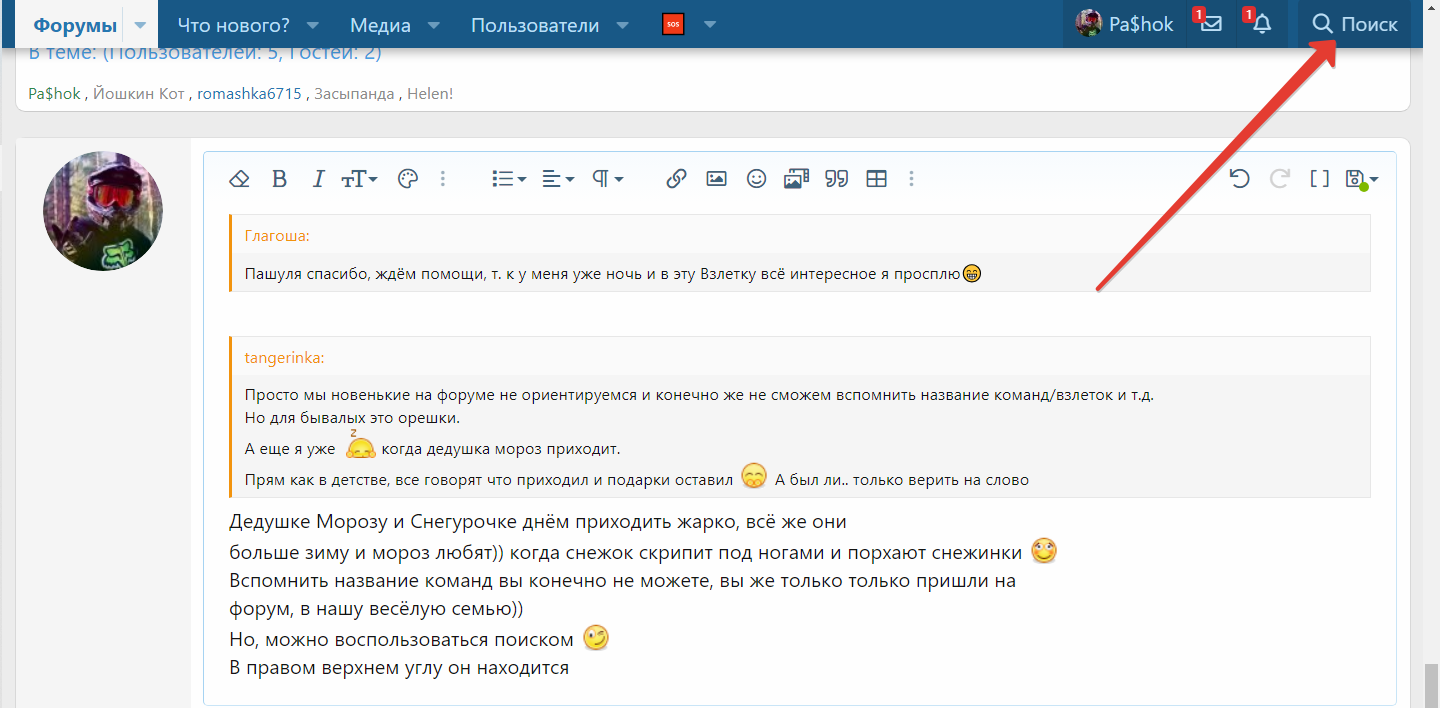Open the inbox messages envelope icon
This screenshot has height=708, width=1440.
click(1211, 24)
